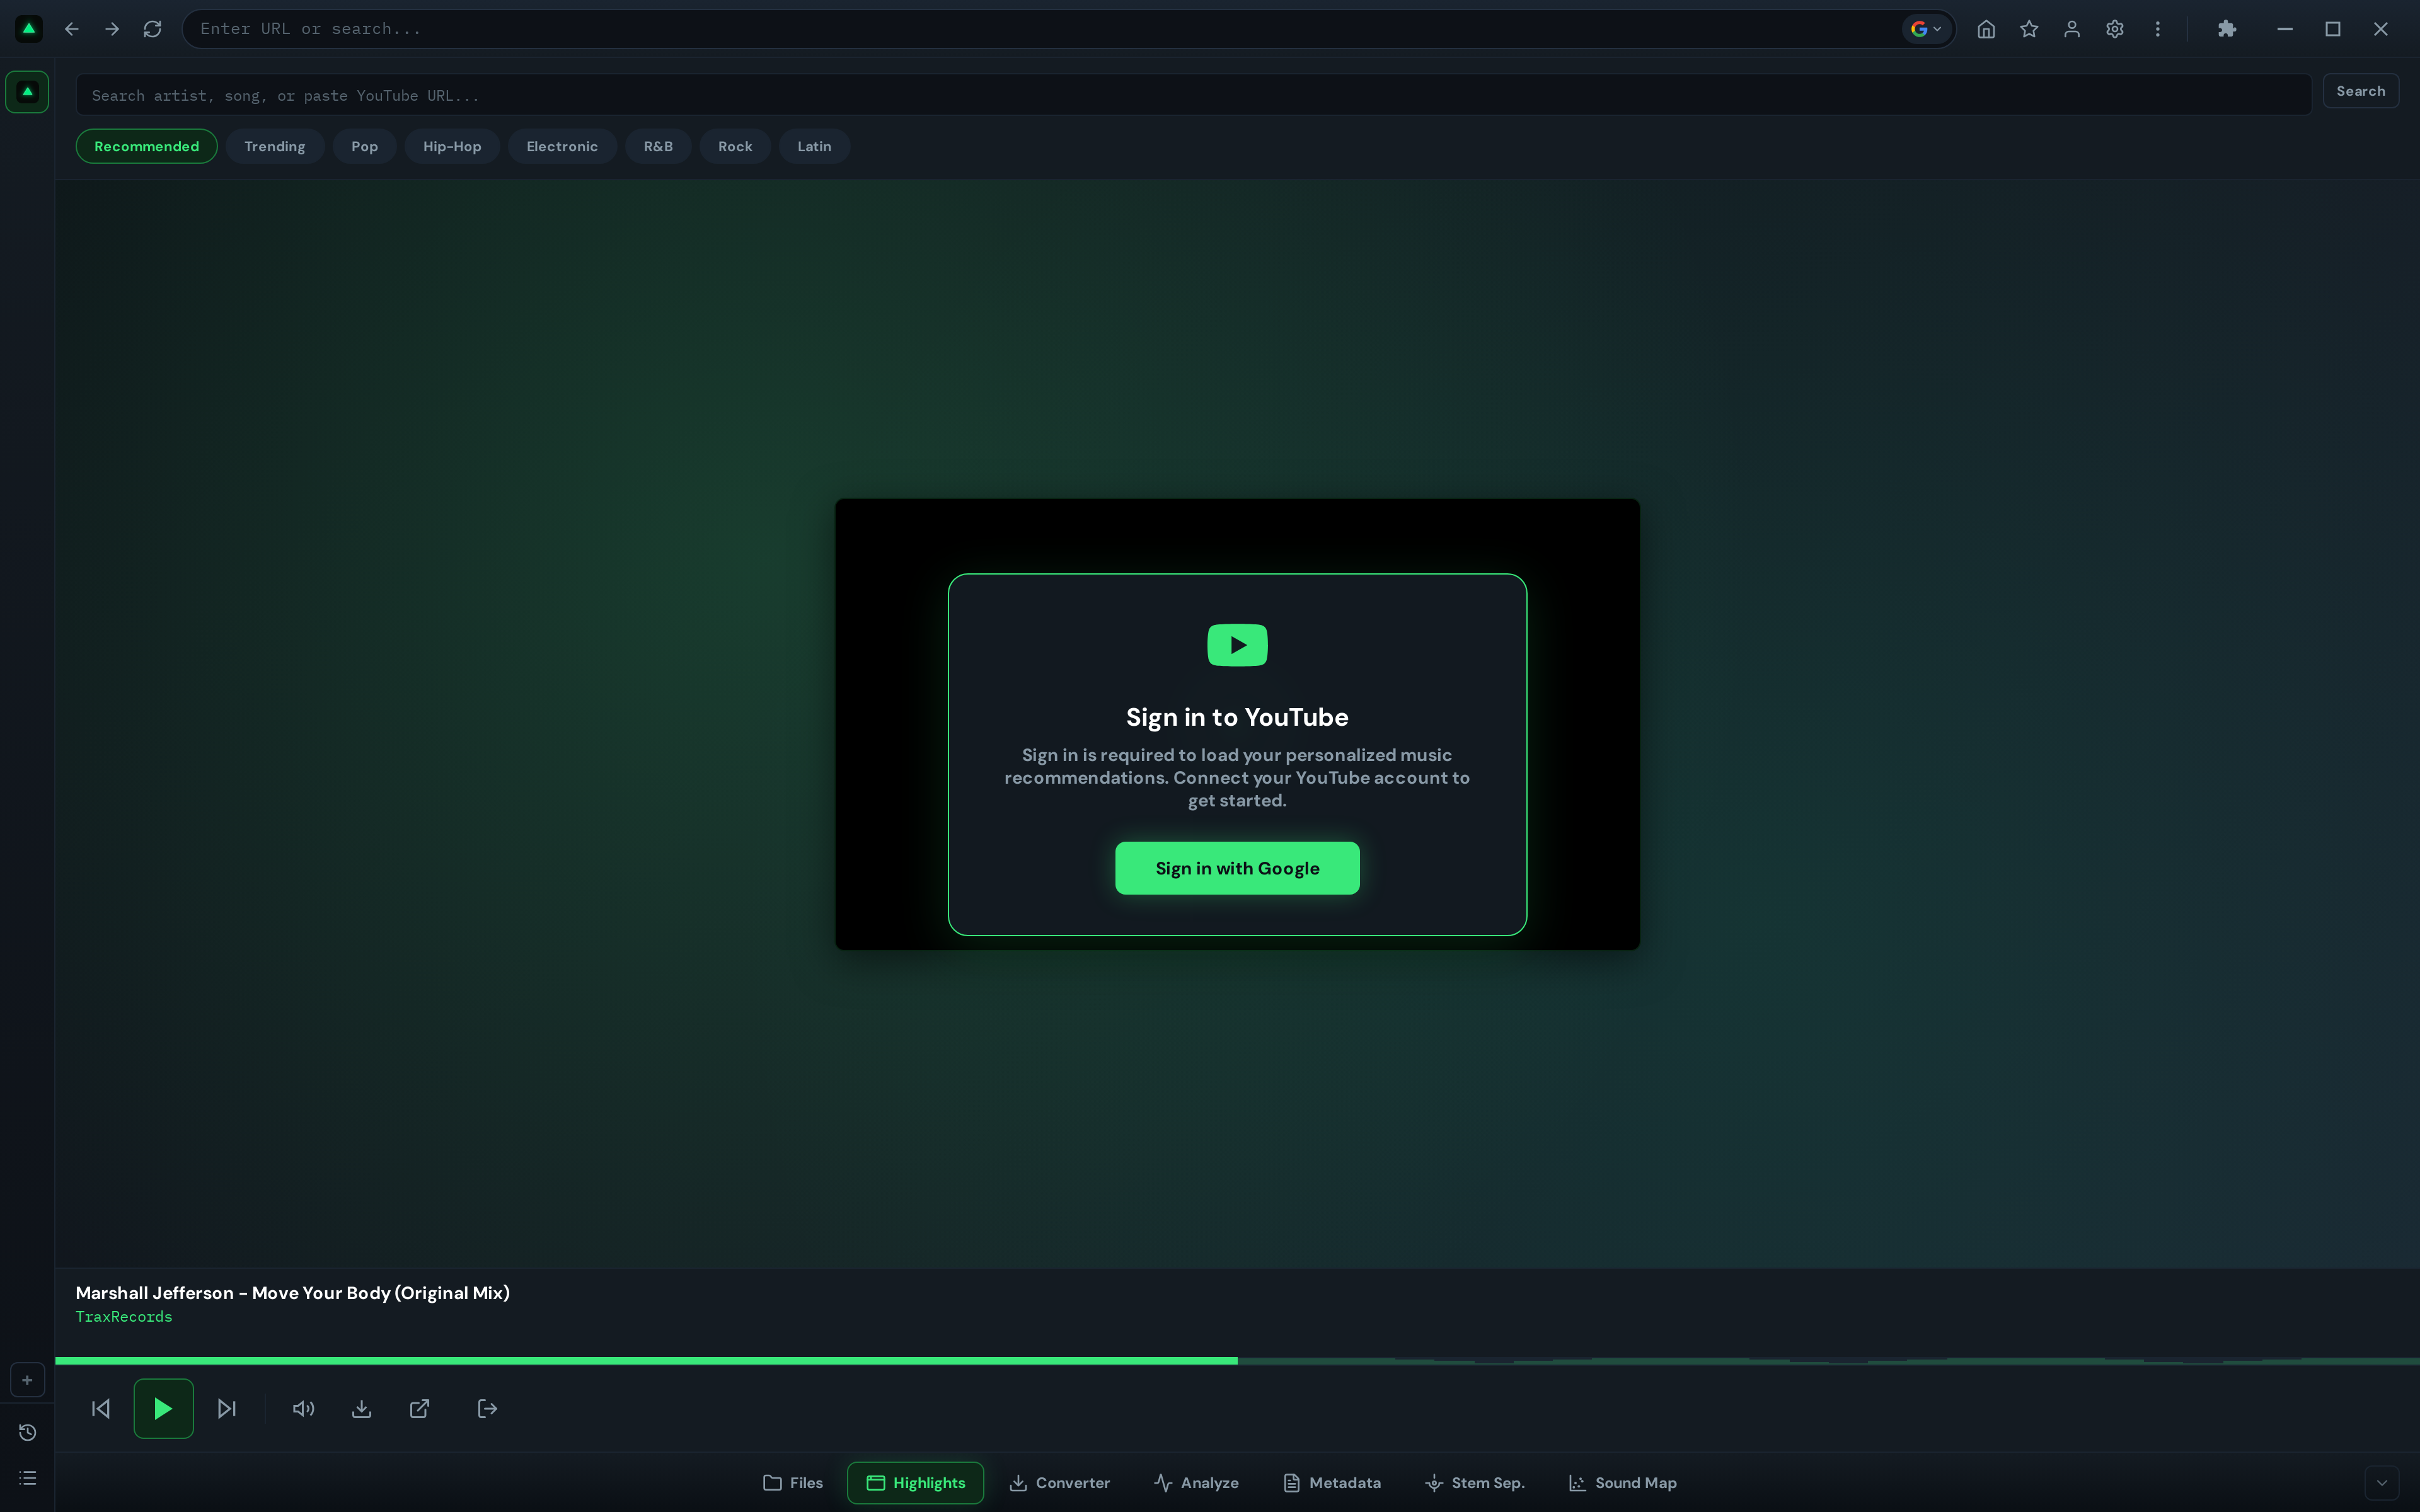The height and width of the screenshot is (1512, 2420).
Task: Go to the home page icon
Action: coord(1986,29)
